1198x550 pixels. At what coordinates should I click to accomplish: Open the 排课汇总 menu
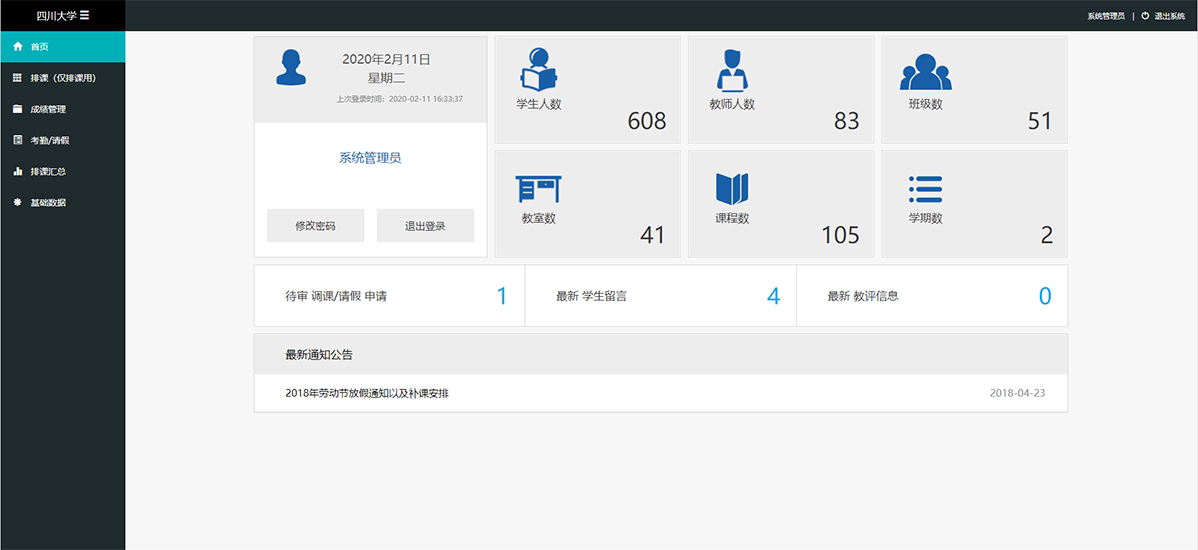click(x=63, y=172)
